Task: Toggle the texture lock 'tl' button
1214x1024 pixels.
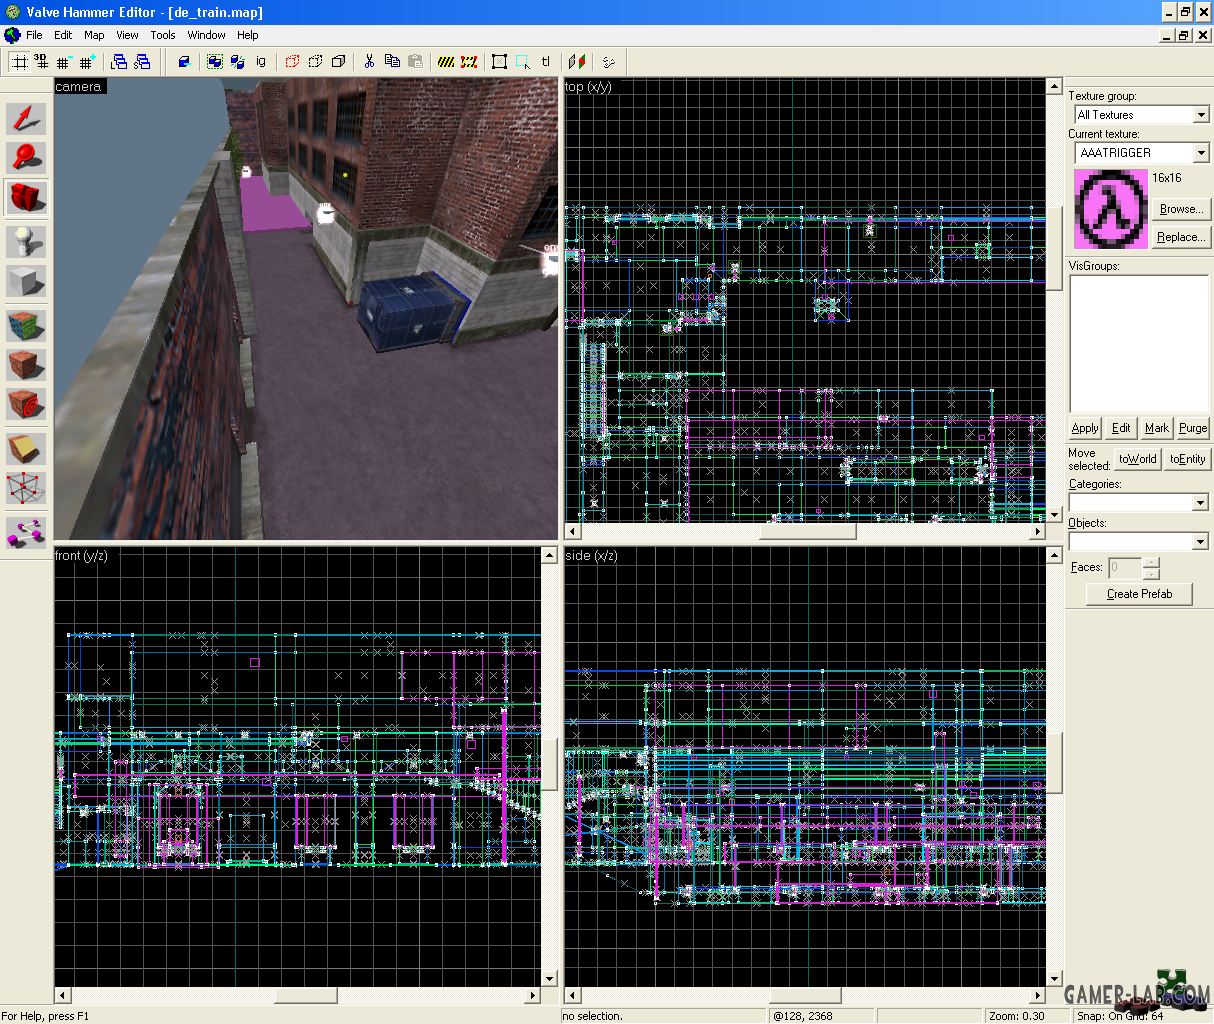Action: 546,62
